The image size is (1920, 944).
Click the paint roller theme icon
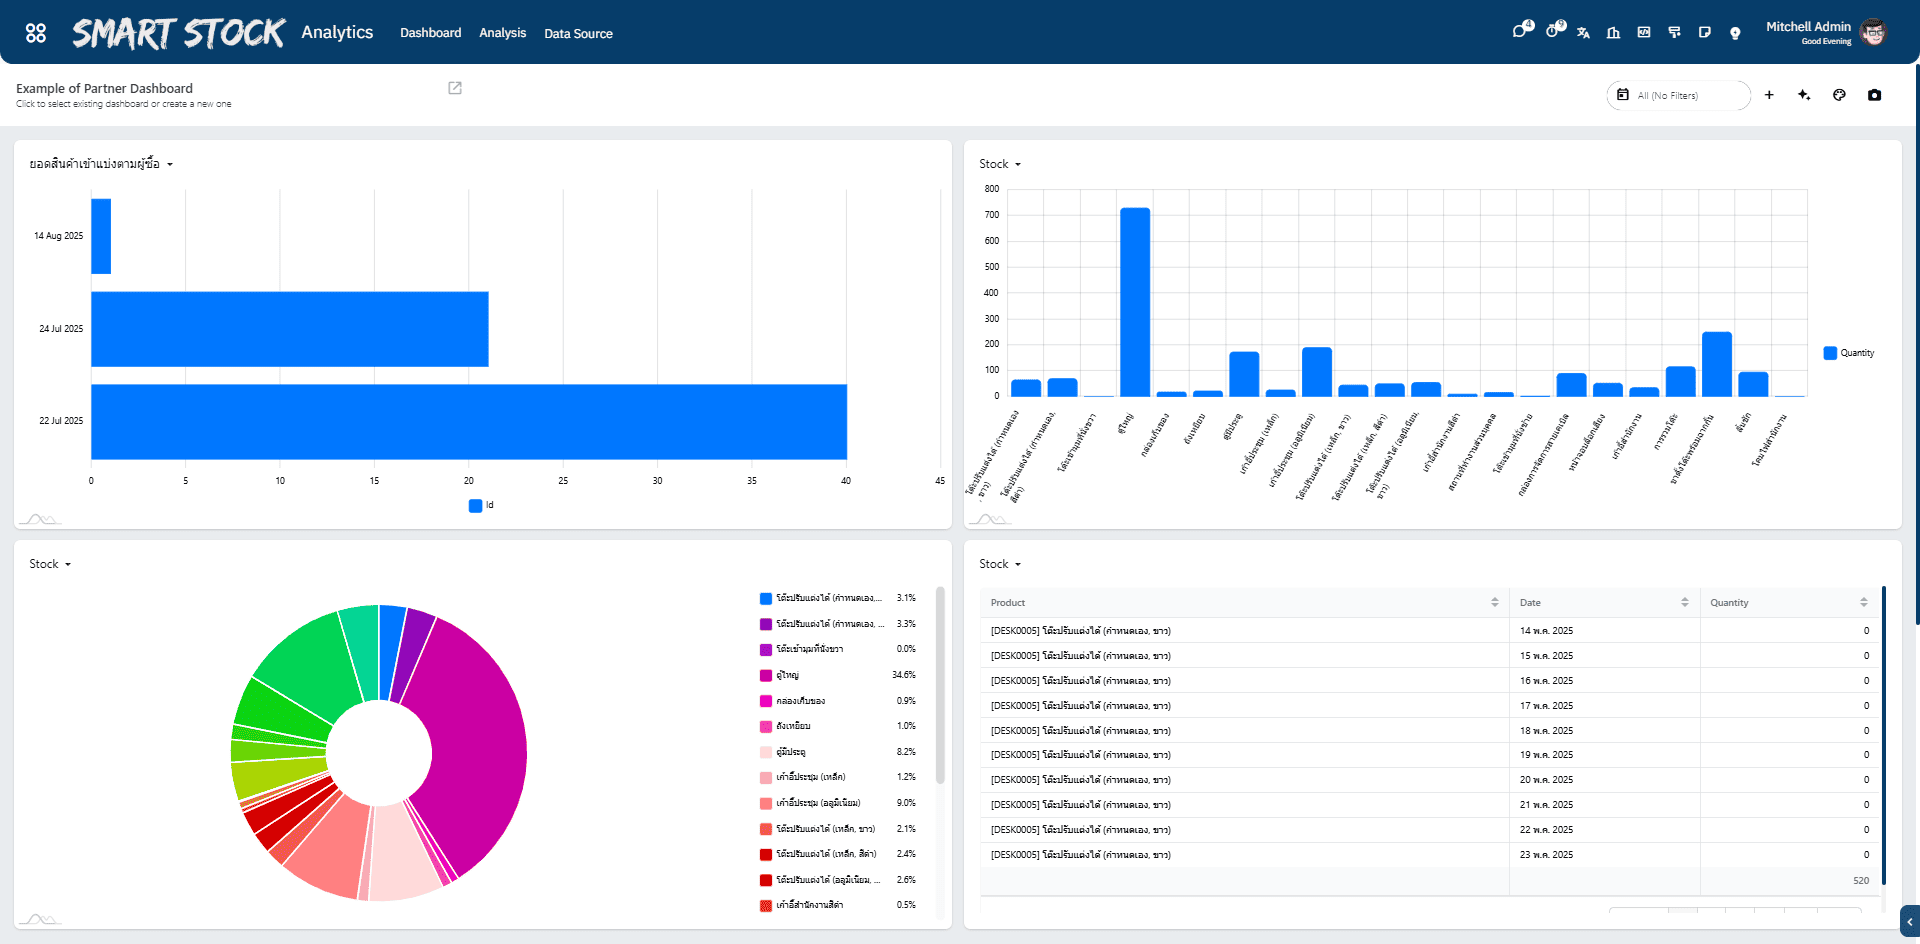coord(1674,33)
